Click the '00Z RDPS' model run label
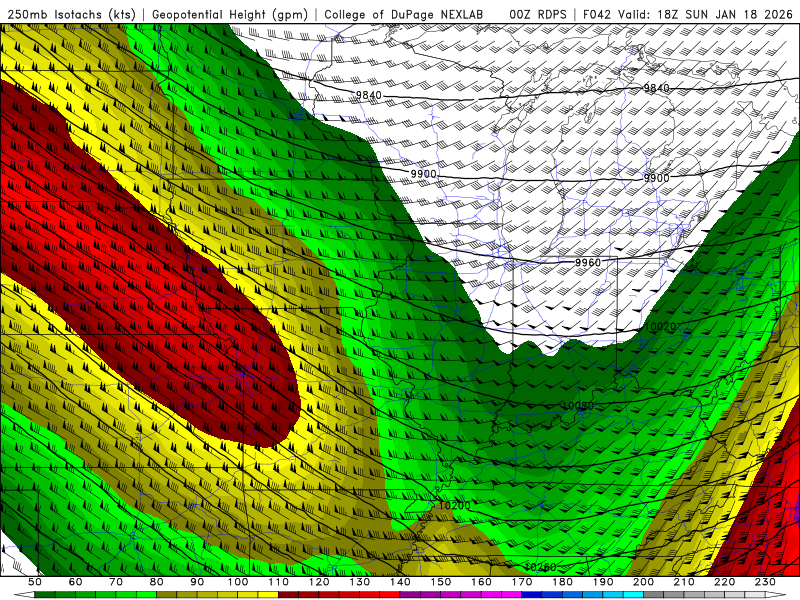The height and width of the screenshot is (600, 800). (538, 14)
